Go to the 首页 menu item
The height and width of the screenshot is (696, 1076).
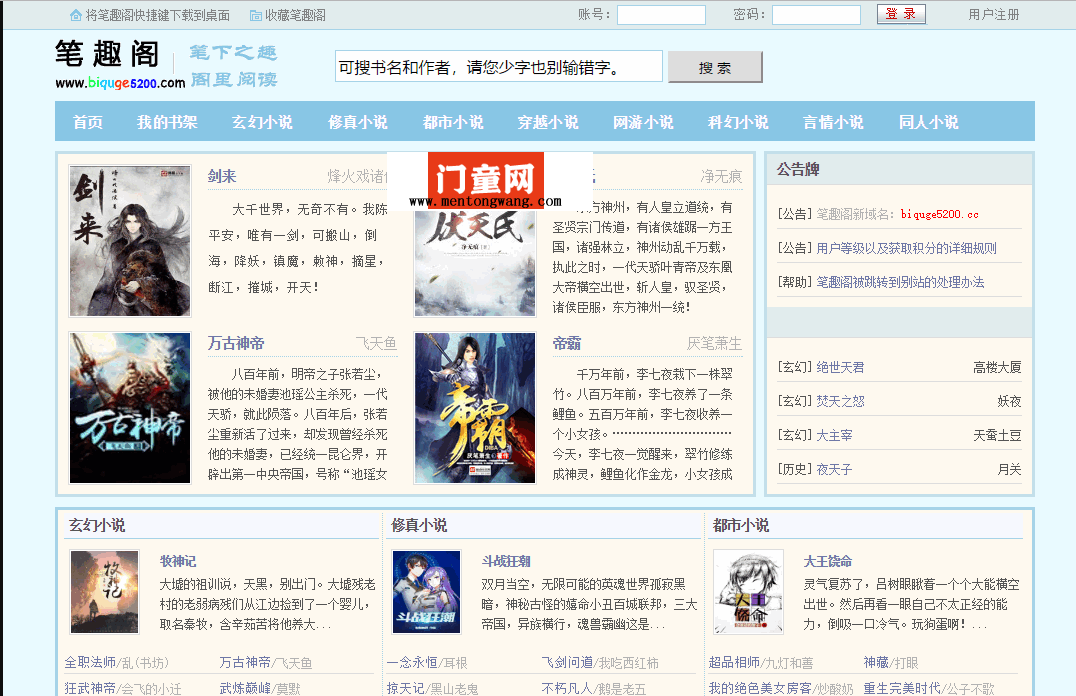pyautogui.click(x=88, y=122)
